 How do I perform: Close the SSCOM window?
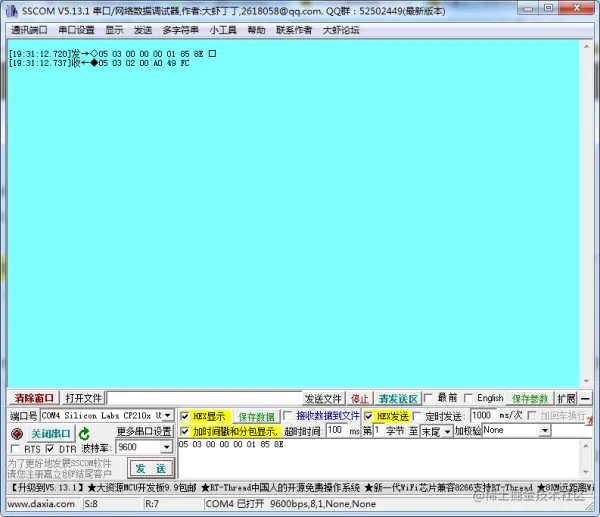pos(577,8)
